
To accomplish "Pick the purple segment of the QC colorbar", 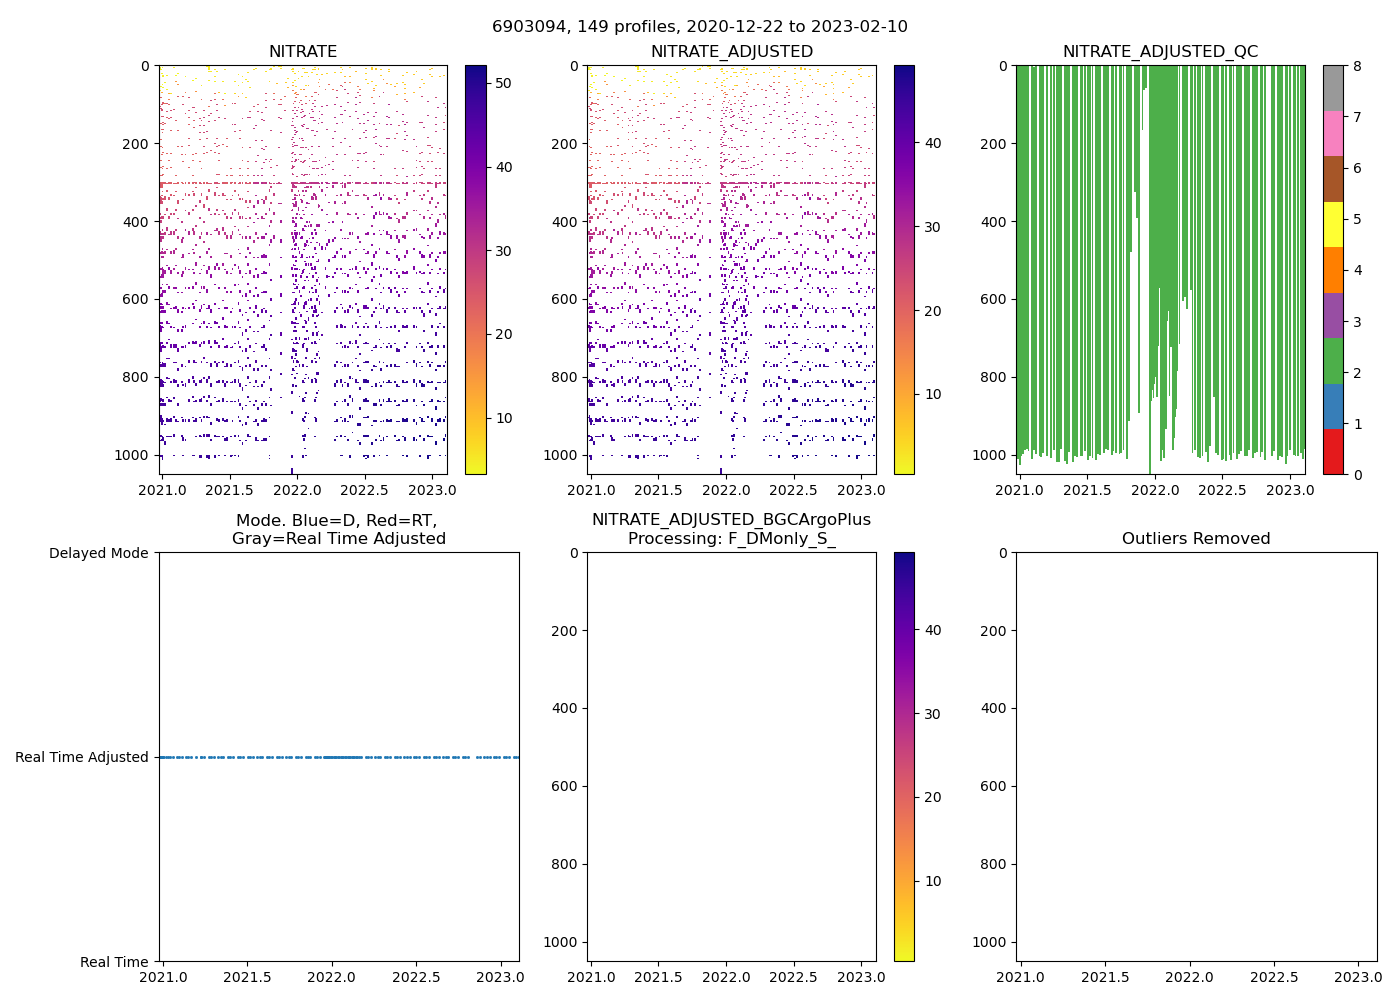I will [1333, 316].
